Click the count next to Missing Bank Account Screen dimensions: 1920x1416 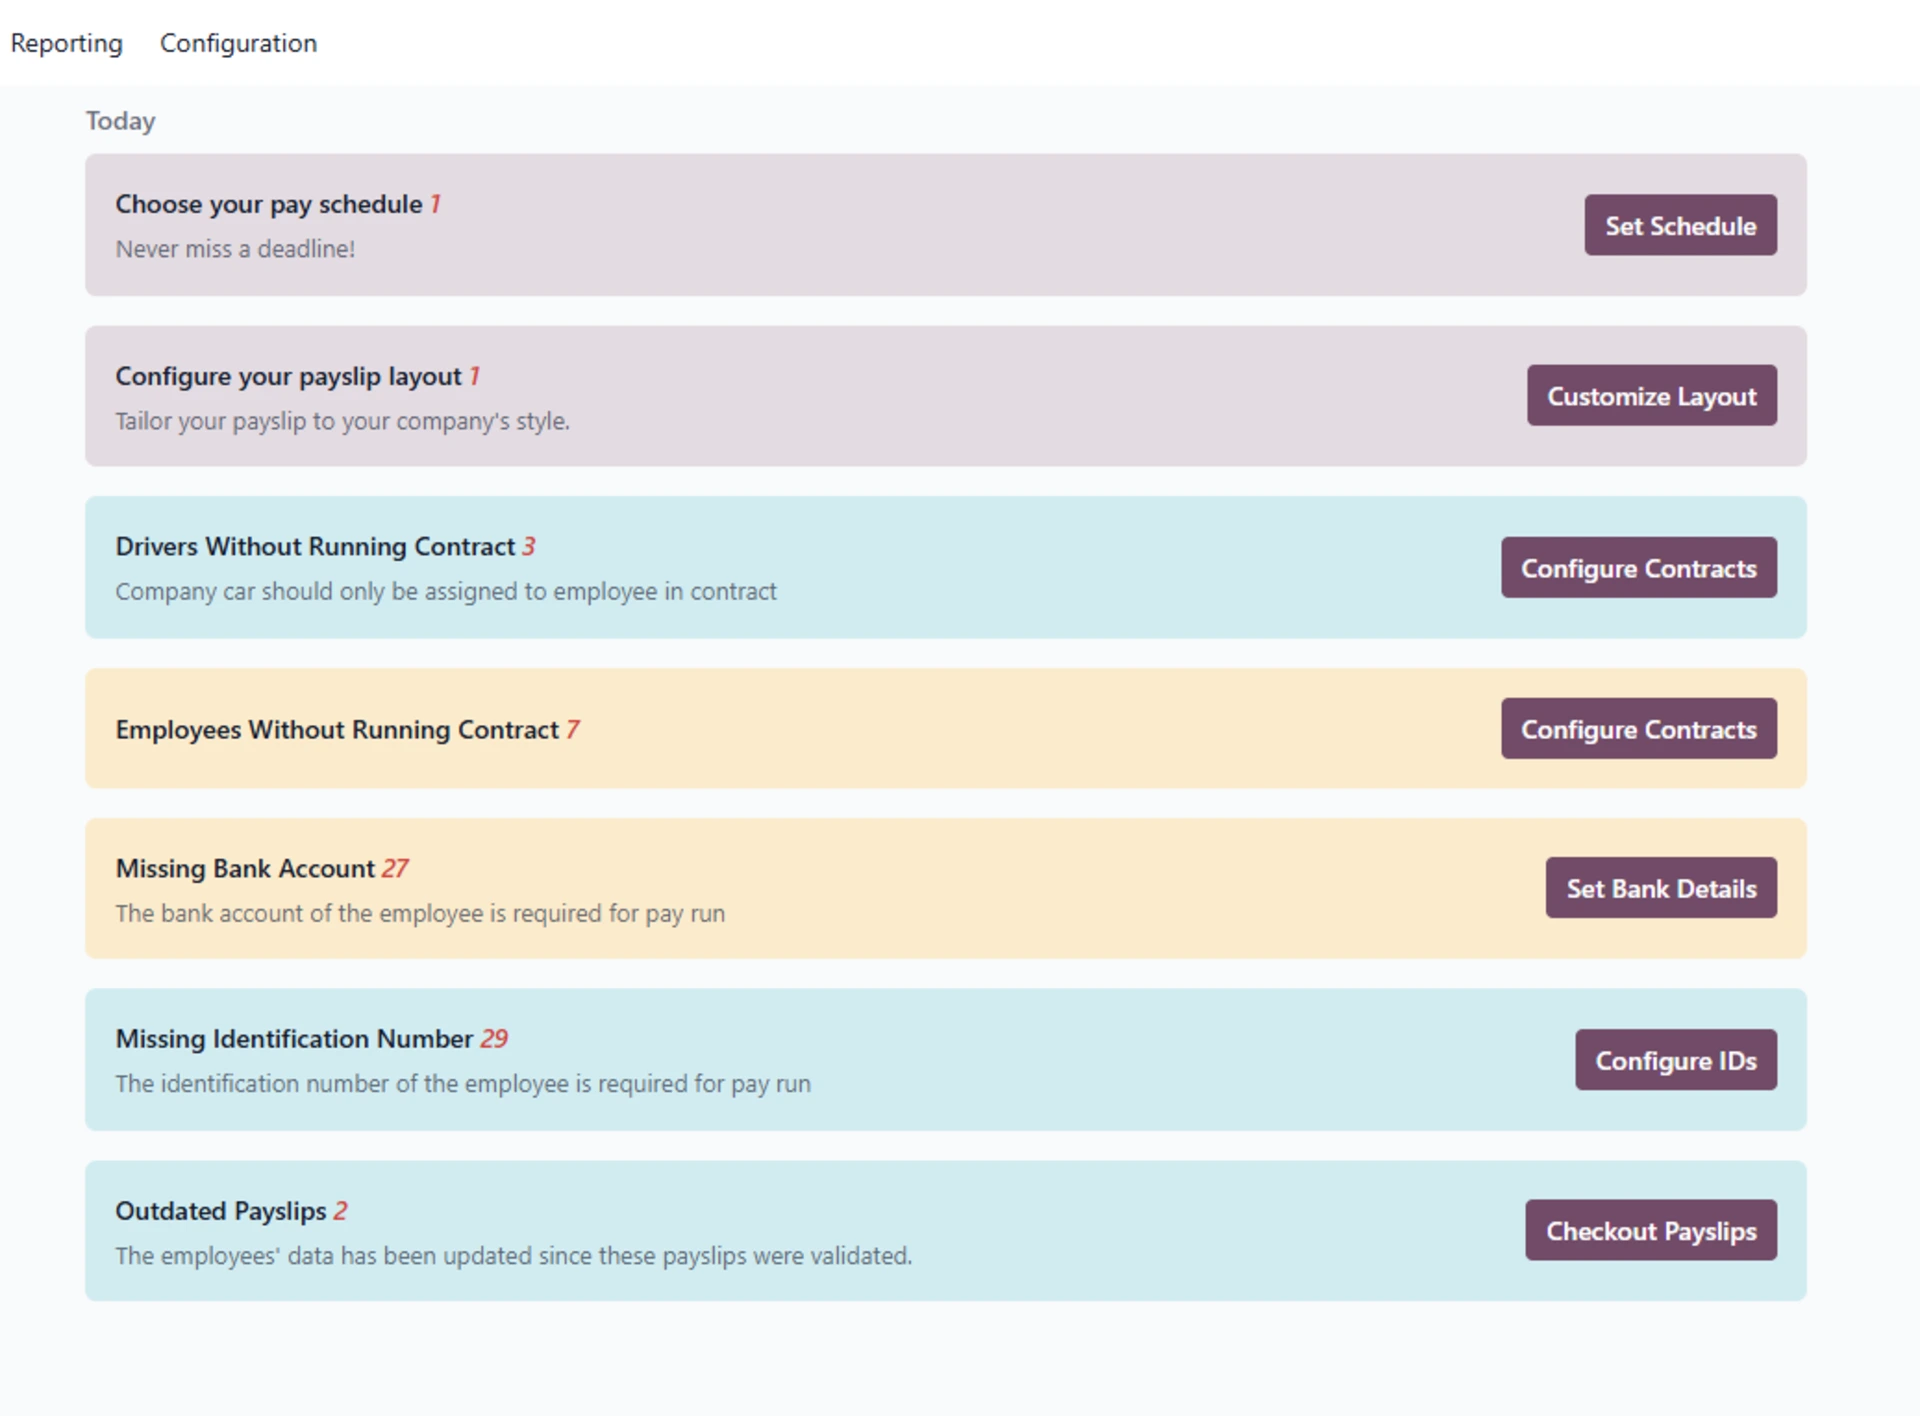[x=395, y=868]
